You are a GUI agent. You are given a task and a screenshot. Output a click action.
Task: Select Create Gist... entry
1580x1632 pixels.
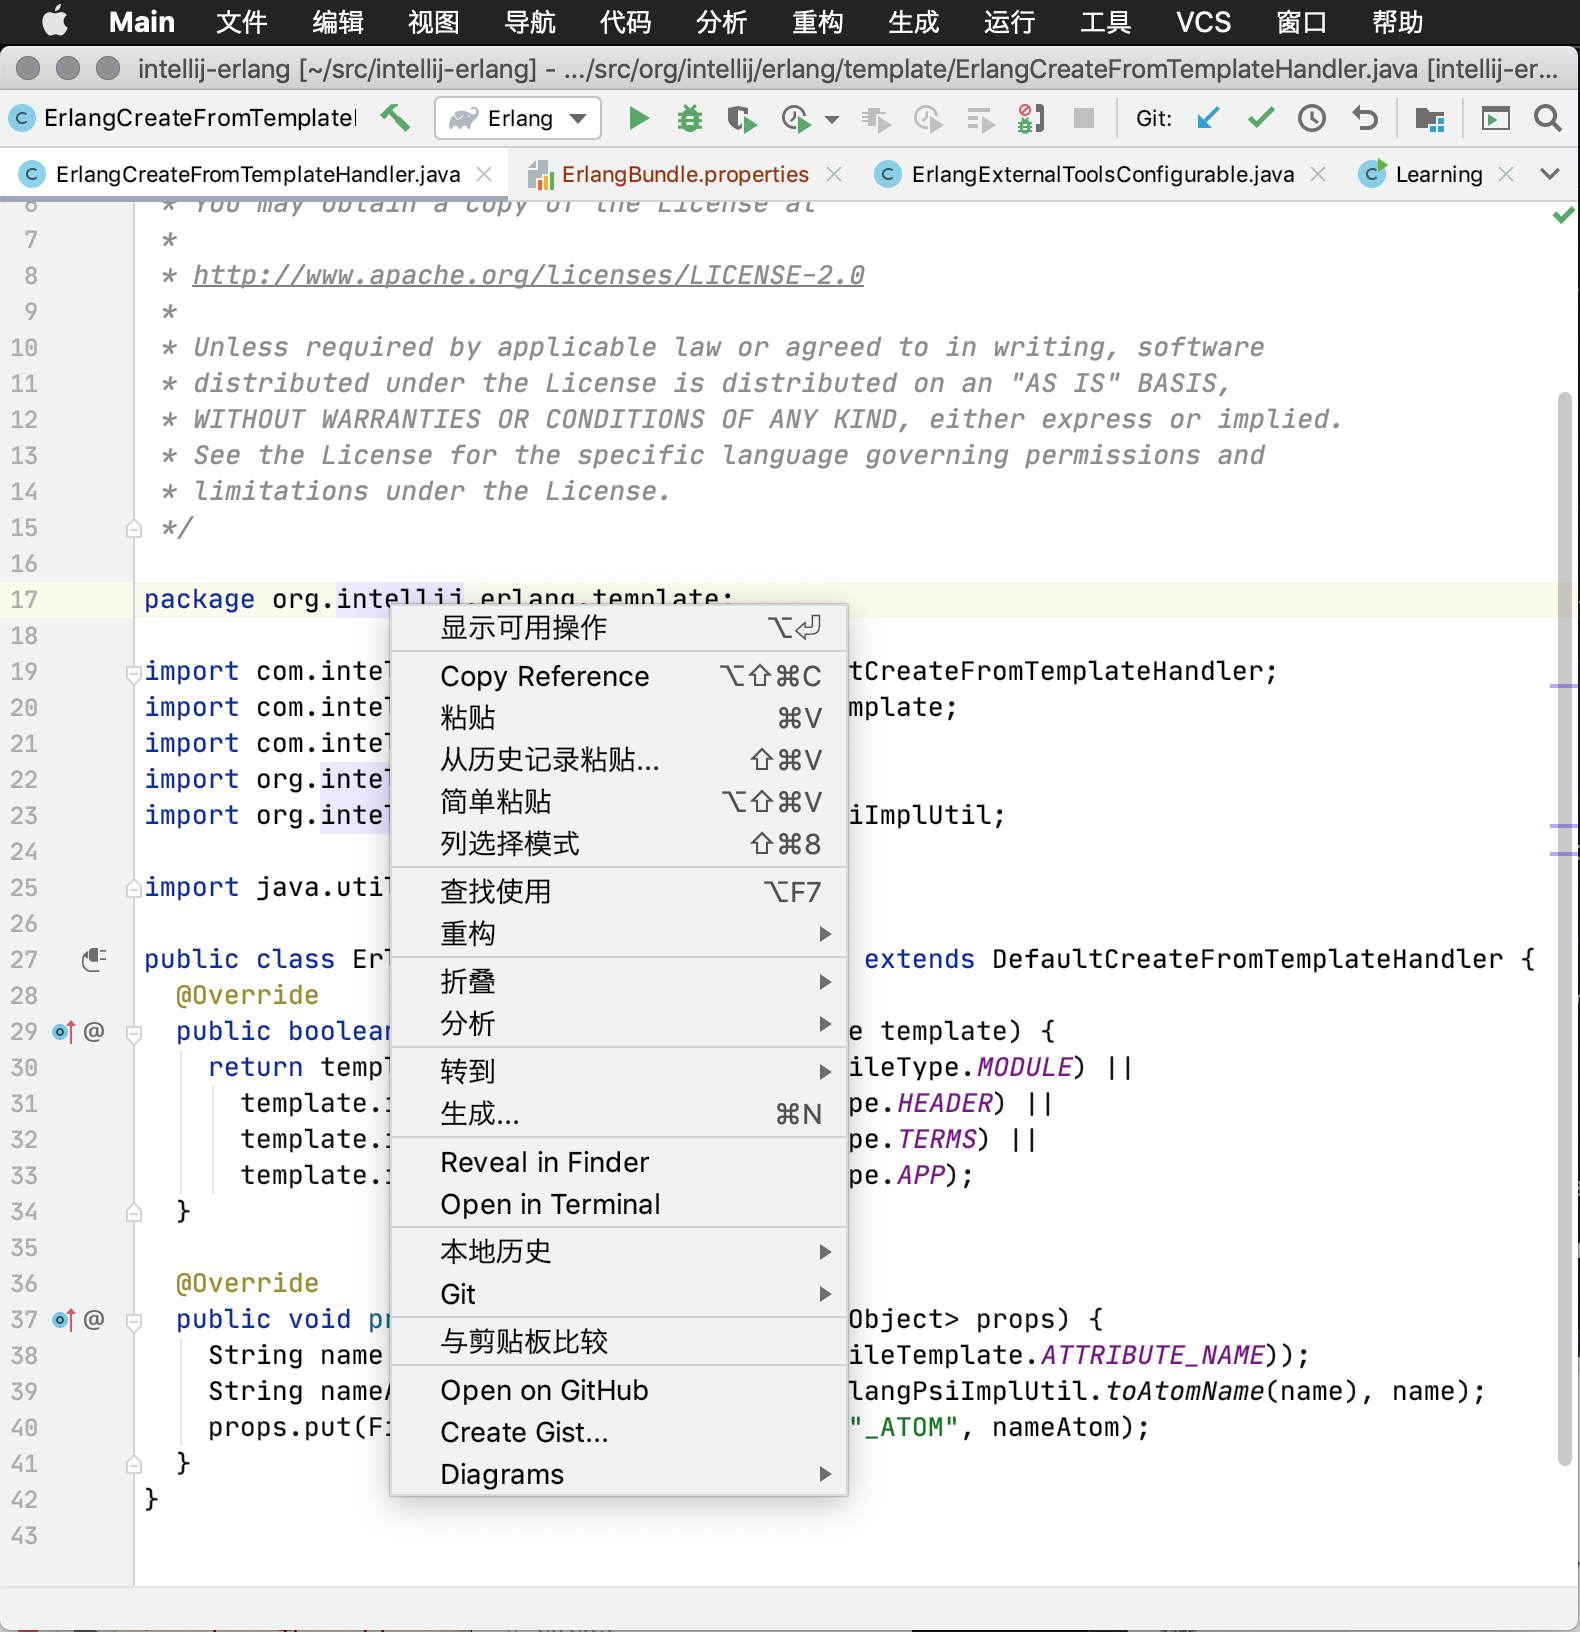[619, 1432]
